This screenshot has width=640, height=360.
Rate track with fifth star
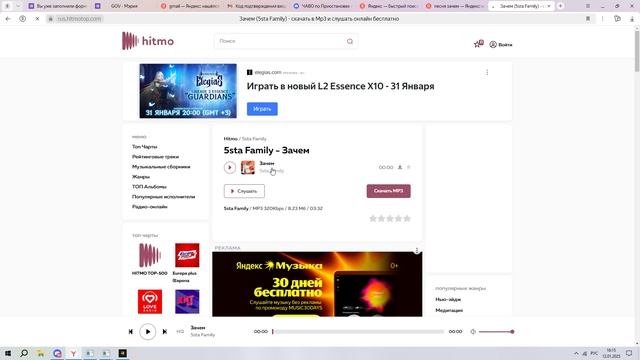coord(407,218)
